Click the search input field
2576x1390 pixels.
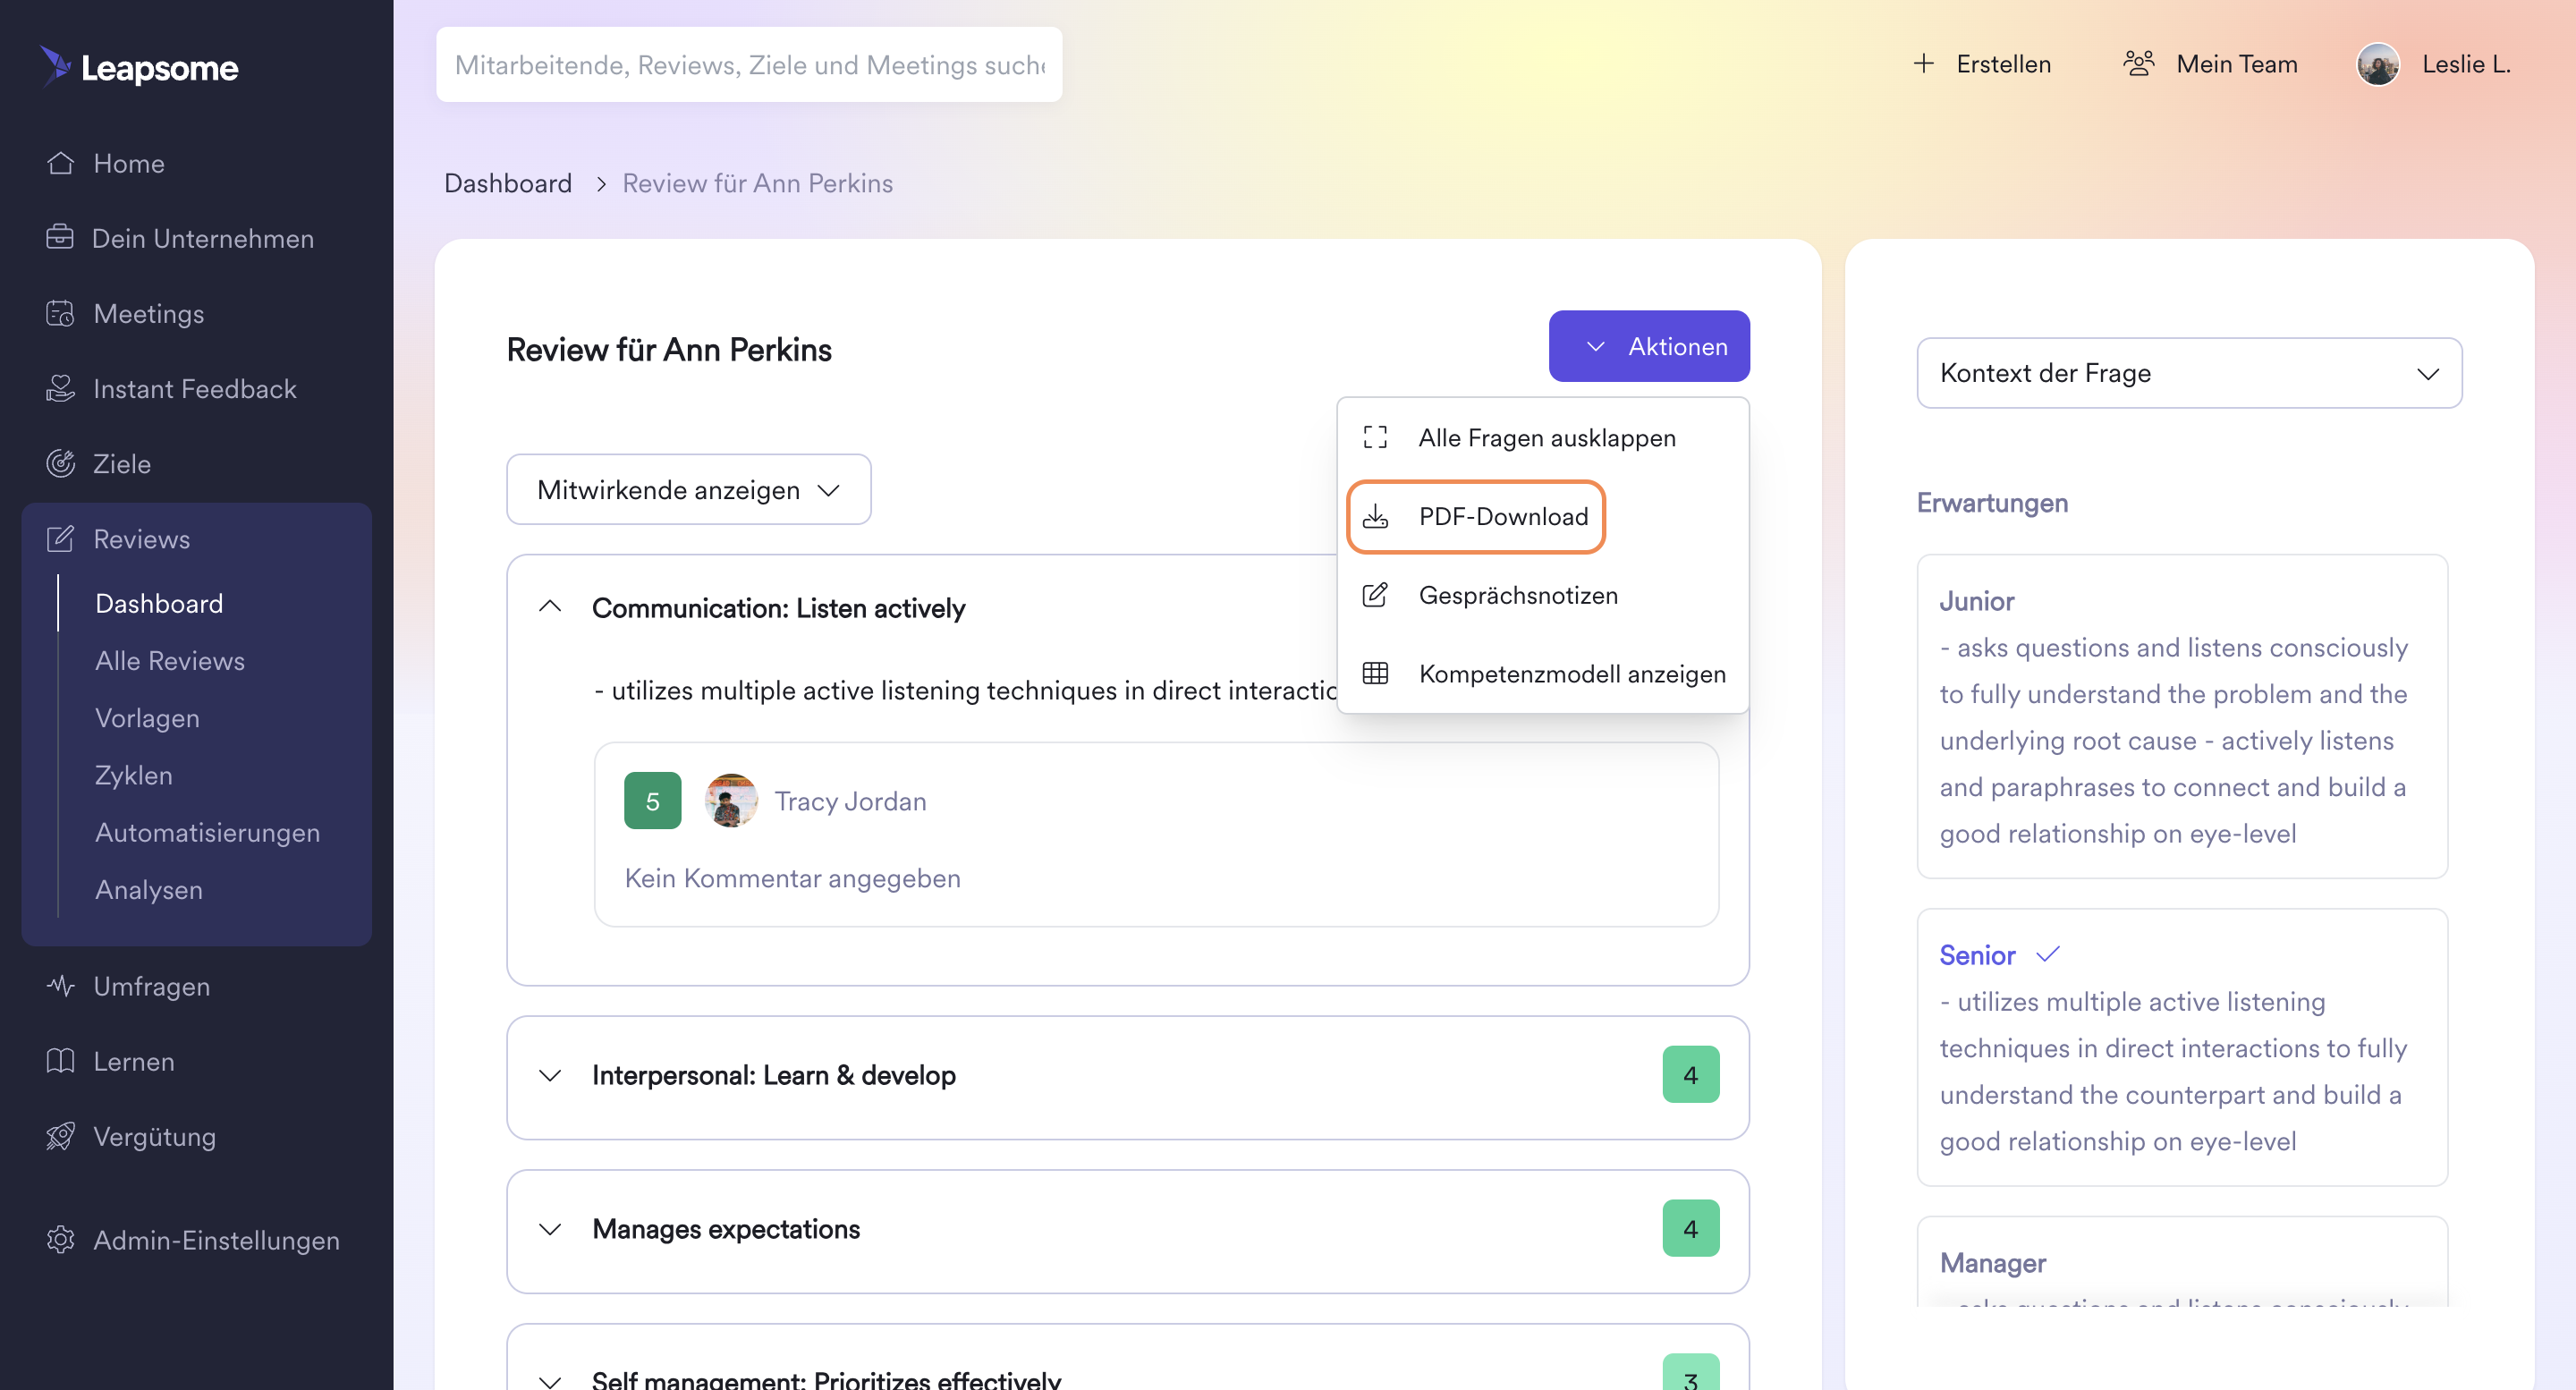[x=749, y=64]
